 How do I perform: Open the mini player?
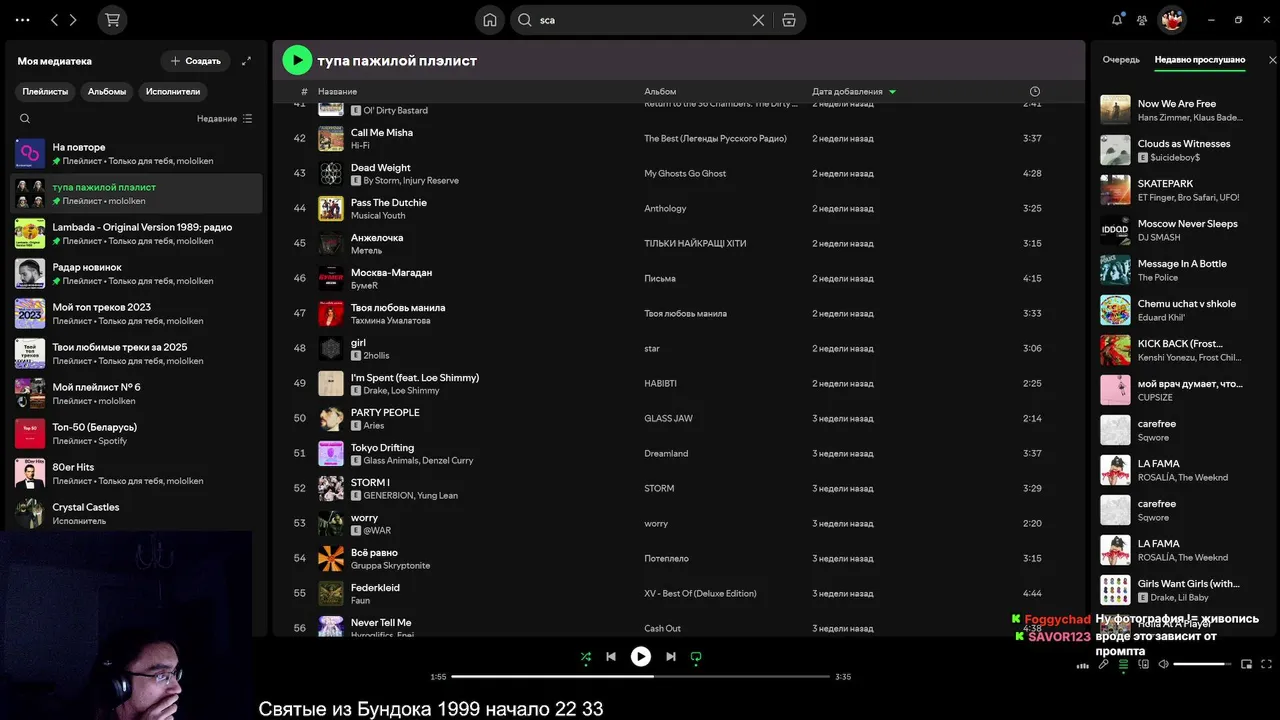tap(1246, 664)
